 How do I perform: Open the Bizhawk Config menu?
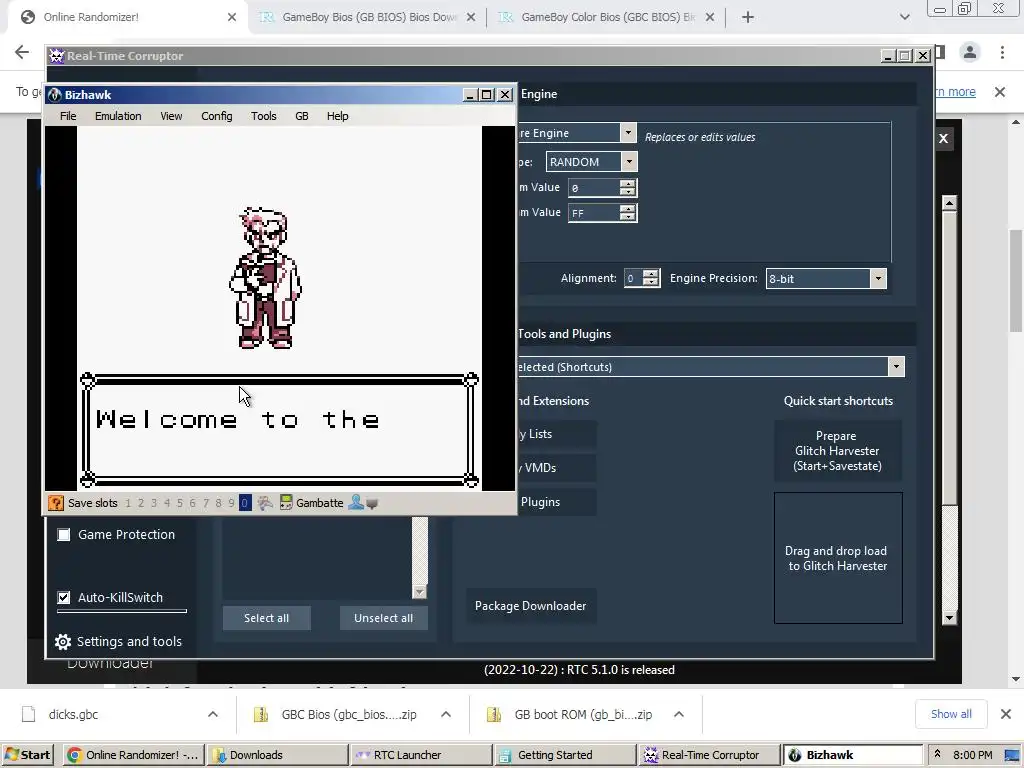click(216, 116)
